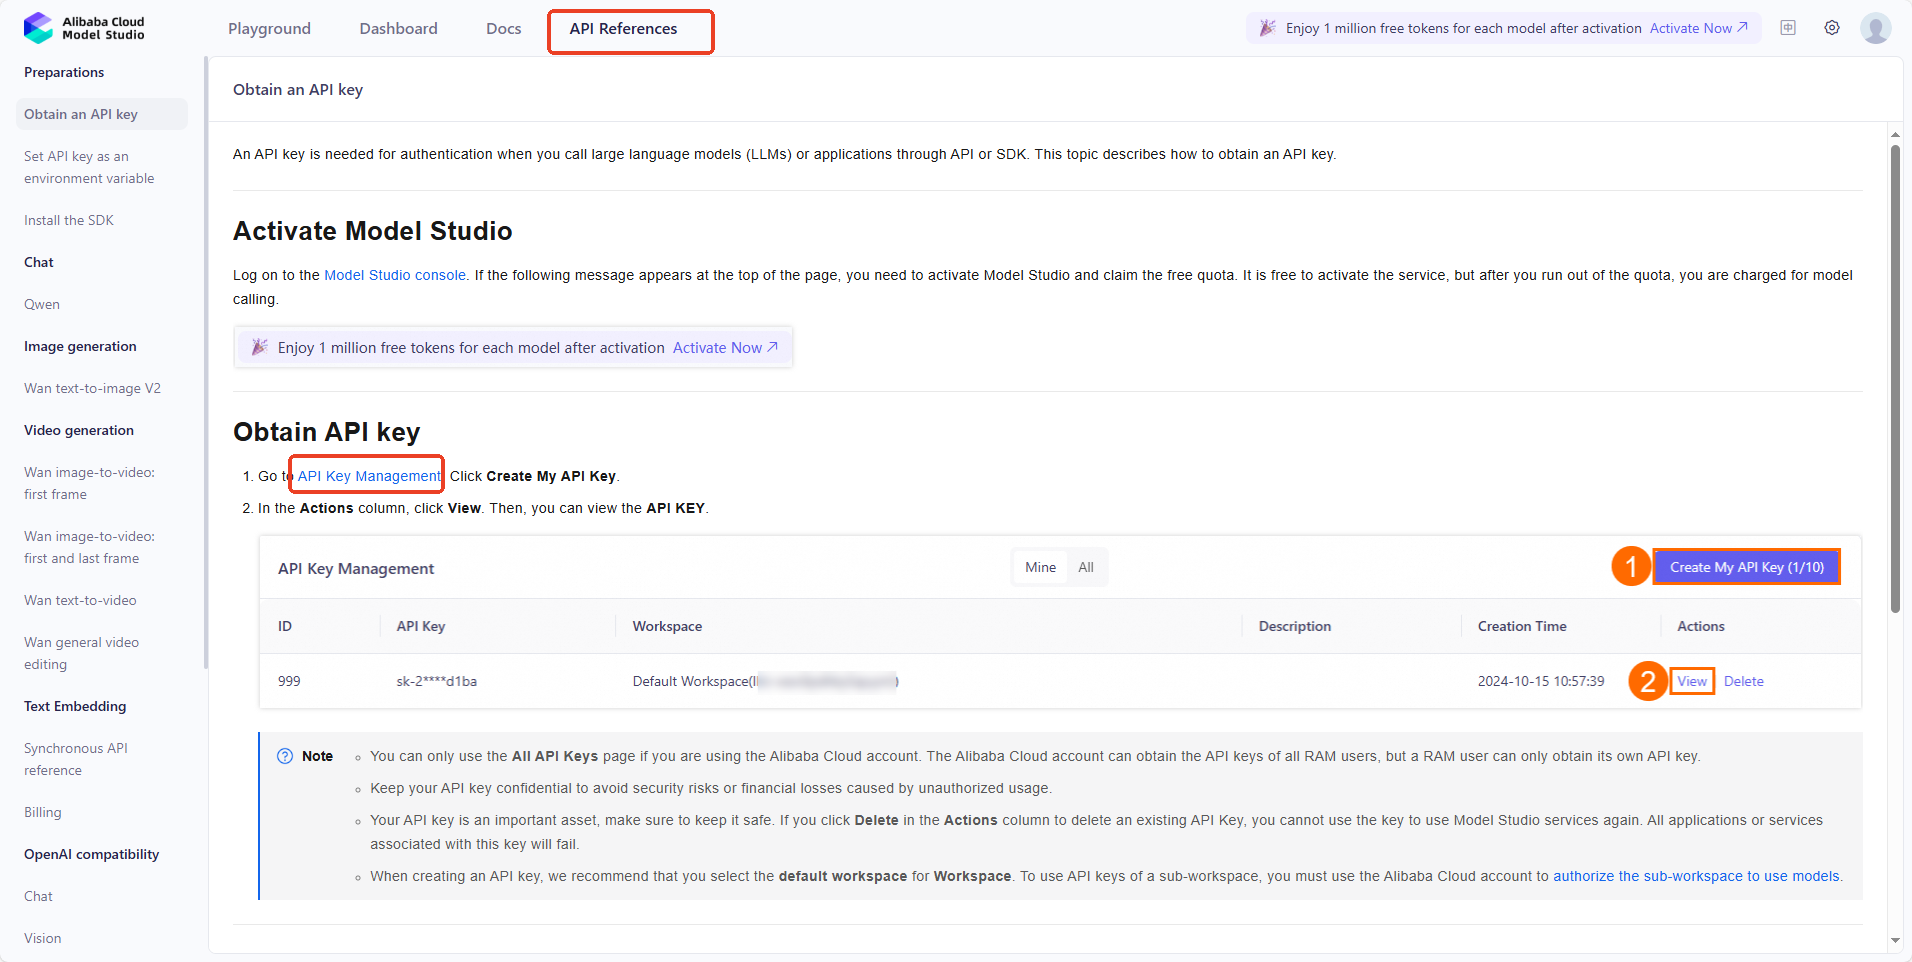Open settings via the gear icon
Image resolution: width=1912 pixels, height=962 pixels.
coord(1832,28)
